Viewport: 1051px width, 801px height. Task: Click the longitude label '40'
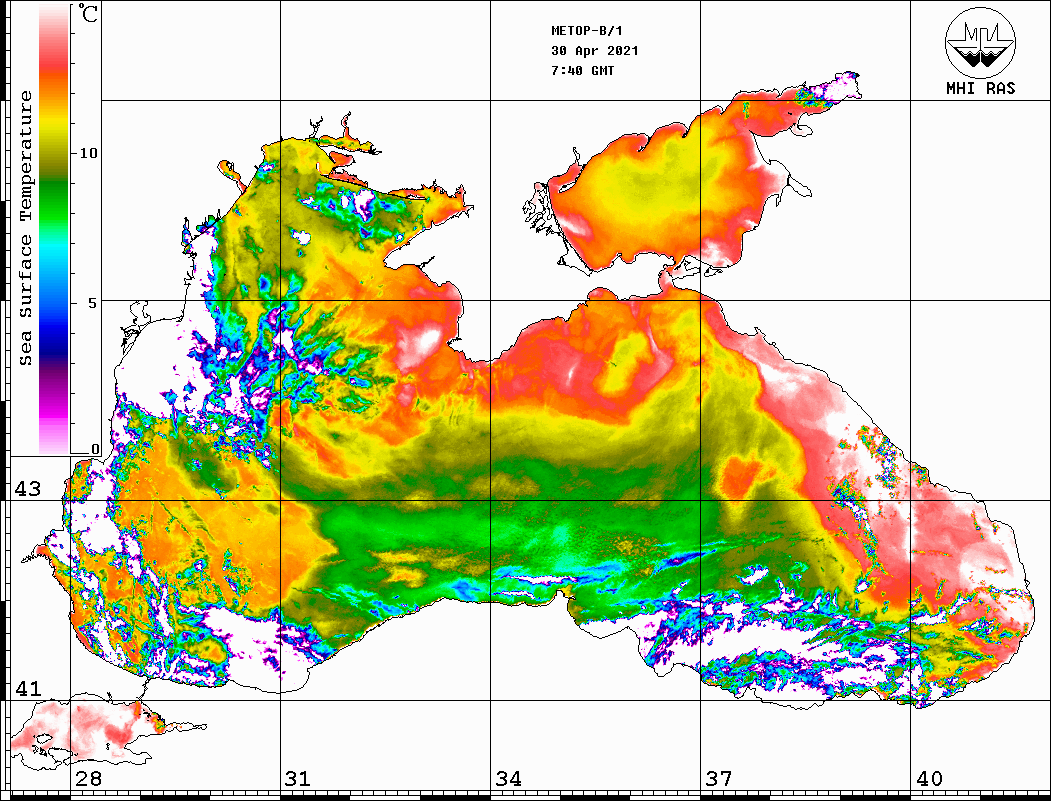pyautogui.click(x=929, y=778)
